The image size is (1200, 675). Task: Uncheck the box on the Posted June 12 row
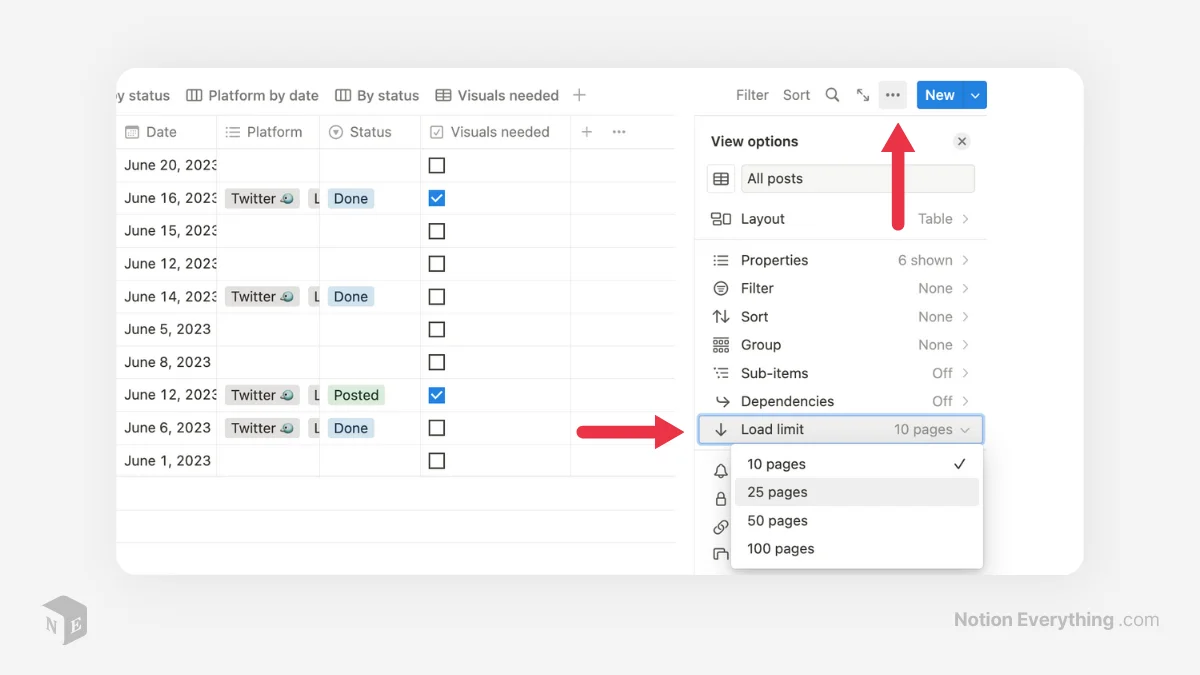(436, 394)
